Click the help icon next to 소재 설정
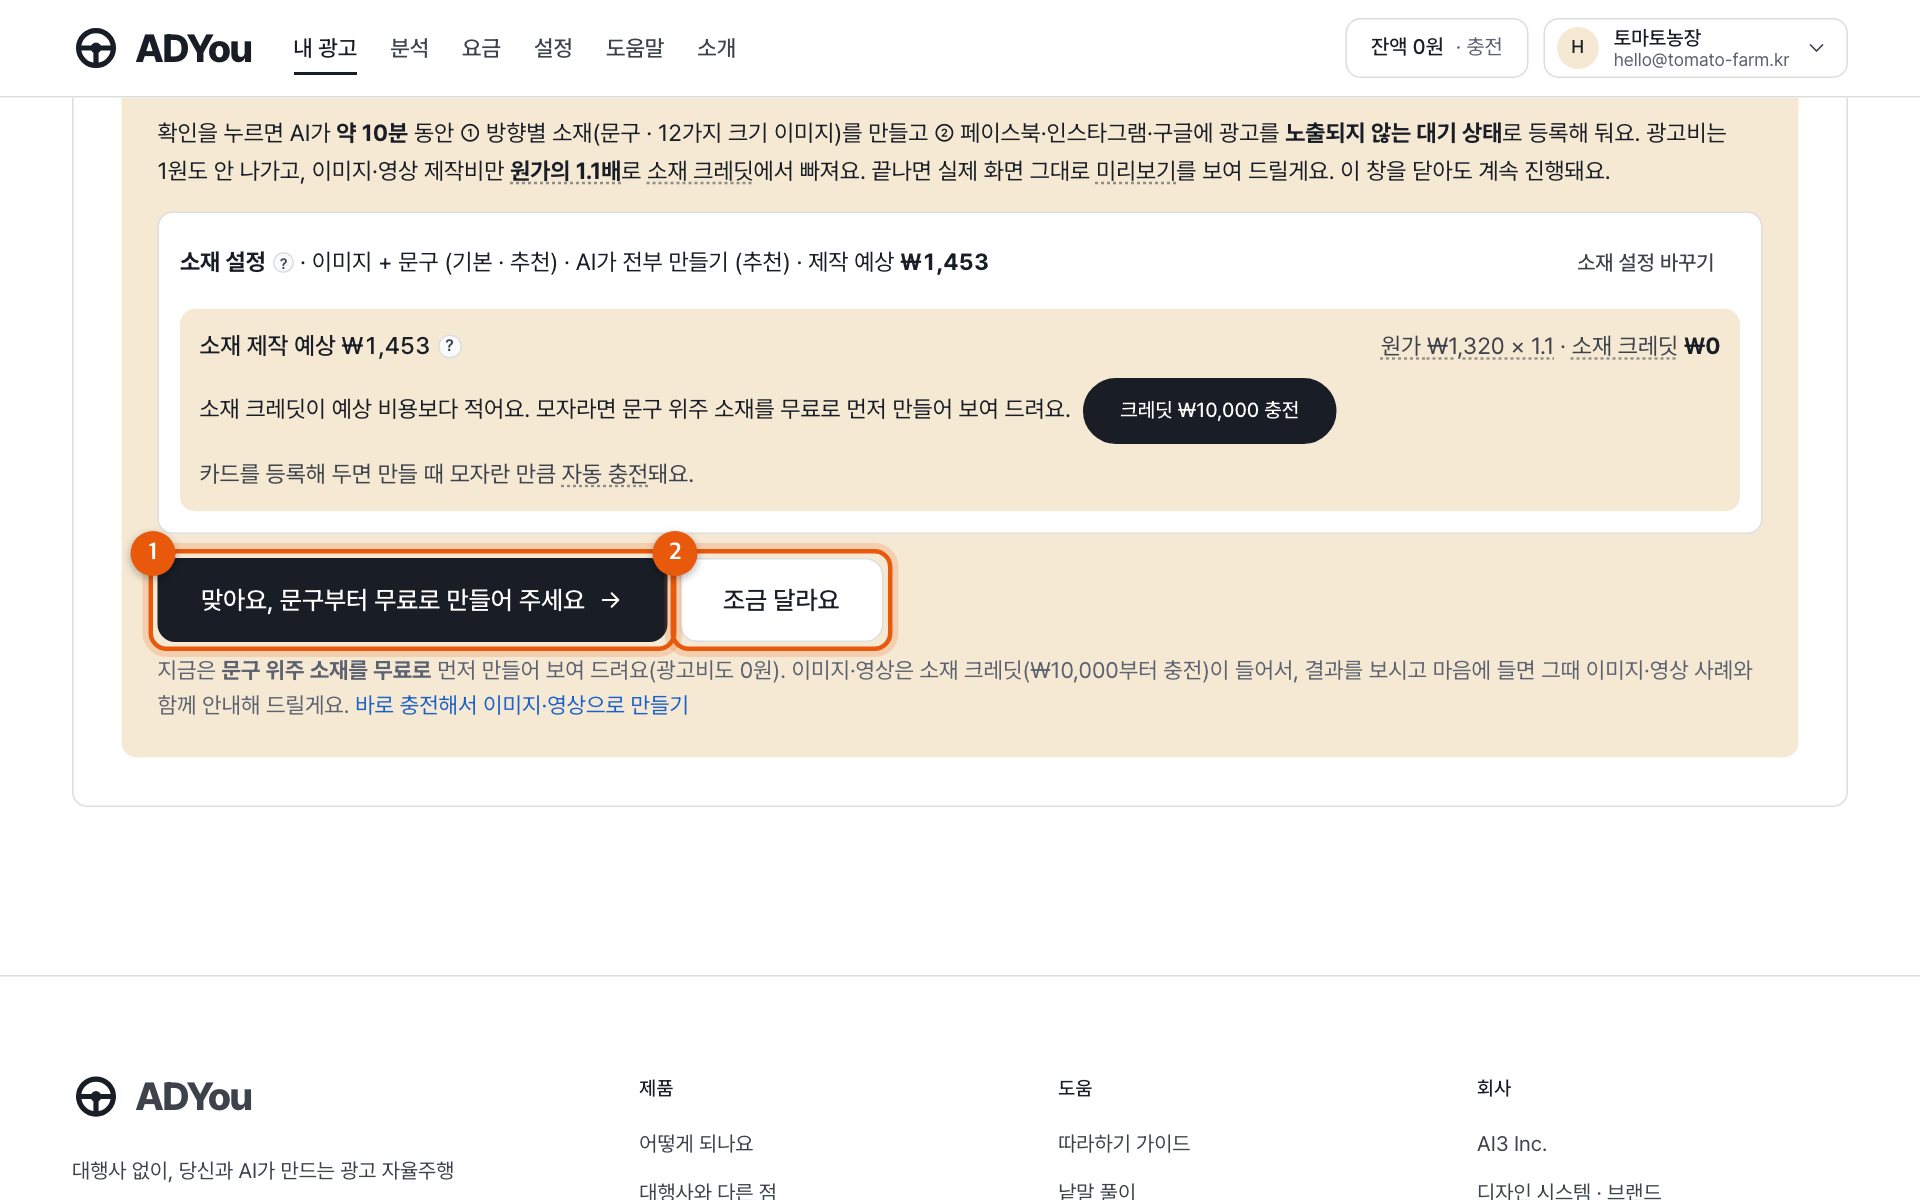Viewport: 1920px width, 1200px height. (283, 263)
